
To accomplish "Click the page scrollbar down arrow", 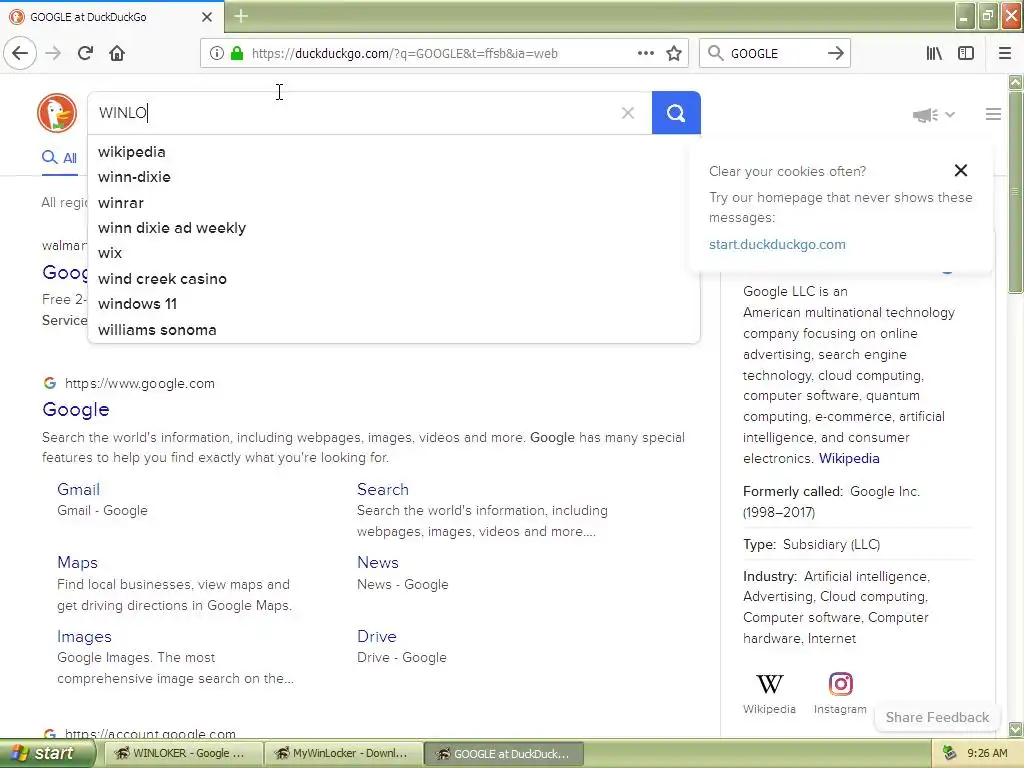I will click(x=1015, y=729).
